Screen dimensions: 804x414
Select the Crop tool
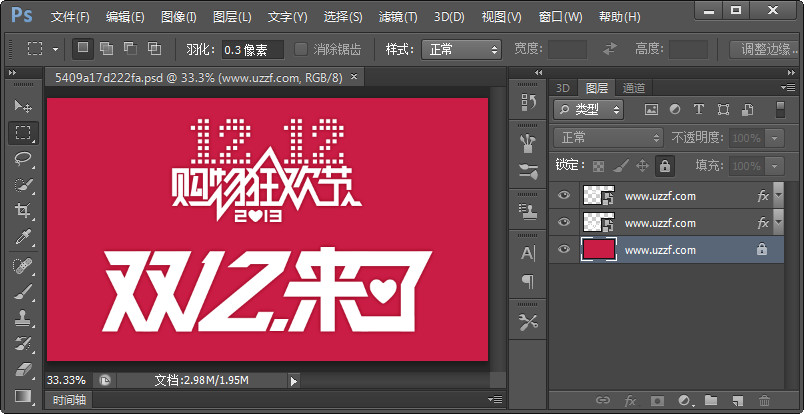point(23,209)
